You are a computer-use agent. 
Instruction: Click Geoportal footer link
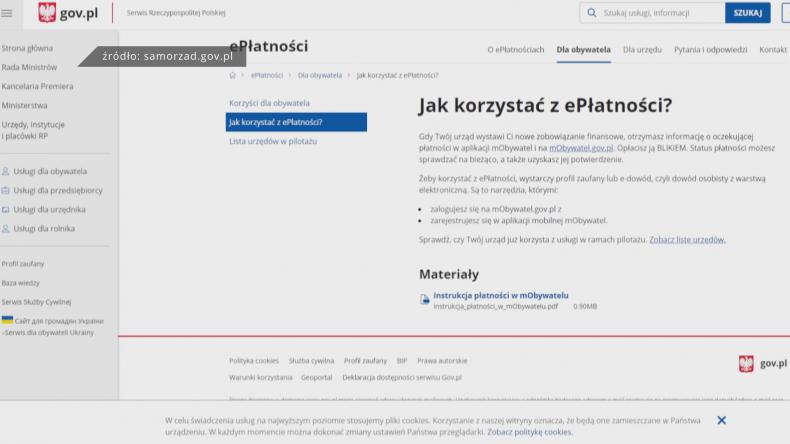point(316,377)
